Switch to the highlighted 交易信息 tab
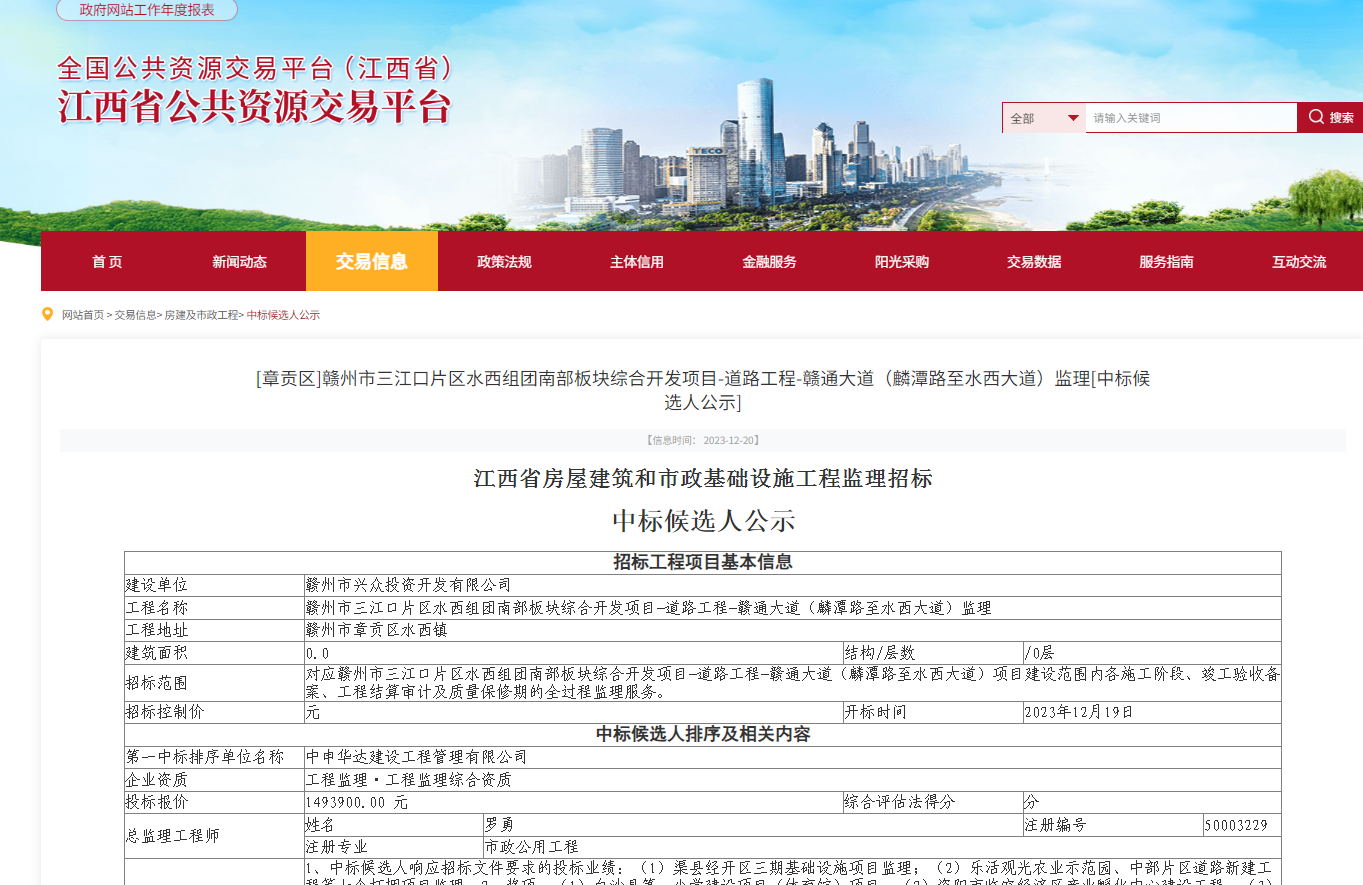The width and height of the screenshot is (1363, 885). pos(372,261)
